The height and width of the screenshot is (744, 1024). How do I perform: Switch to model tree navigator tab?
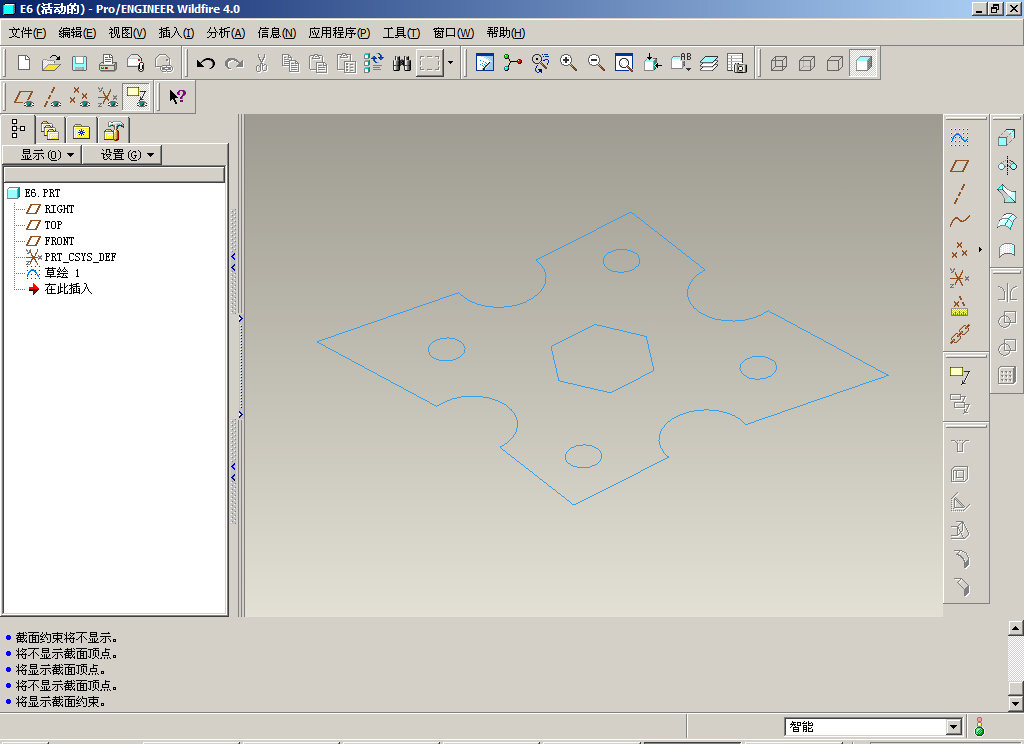click(18, 129)
